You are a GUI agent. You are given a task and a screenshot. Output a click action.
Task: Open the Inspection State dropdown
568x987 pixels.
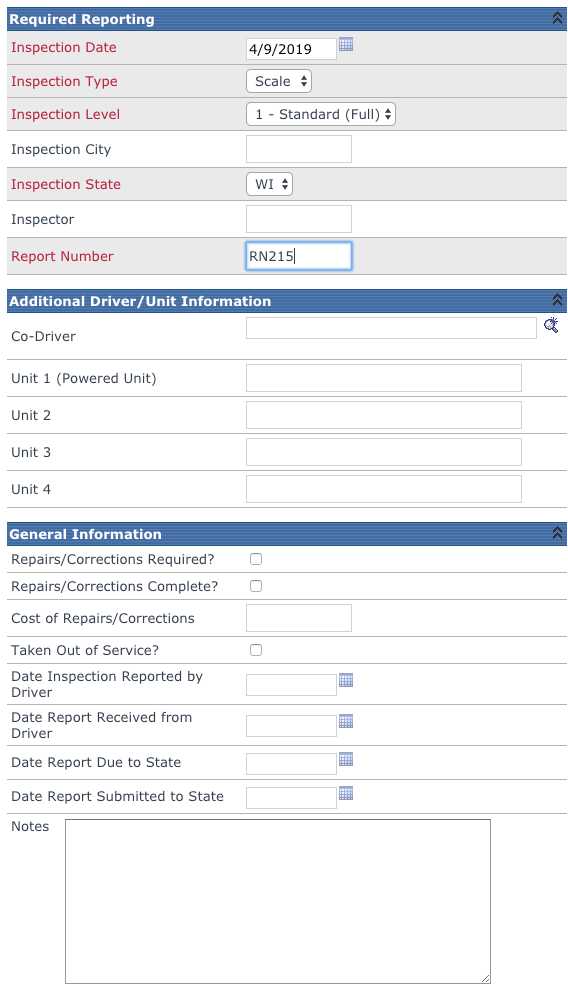click(x=270, y=184)
